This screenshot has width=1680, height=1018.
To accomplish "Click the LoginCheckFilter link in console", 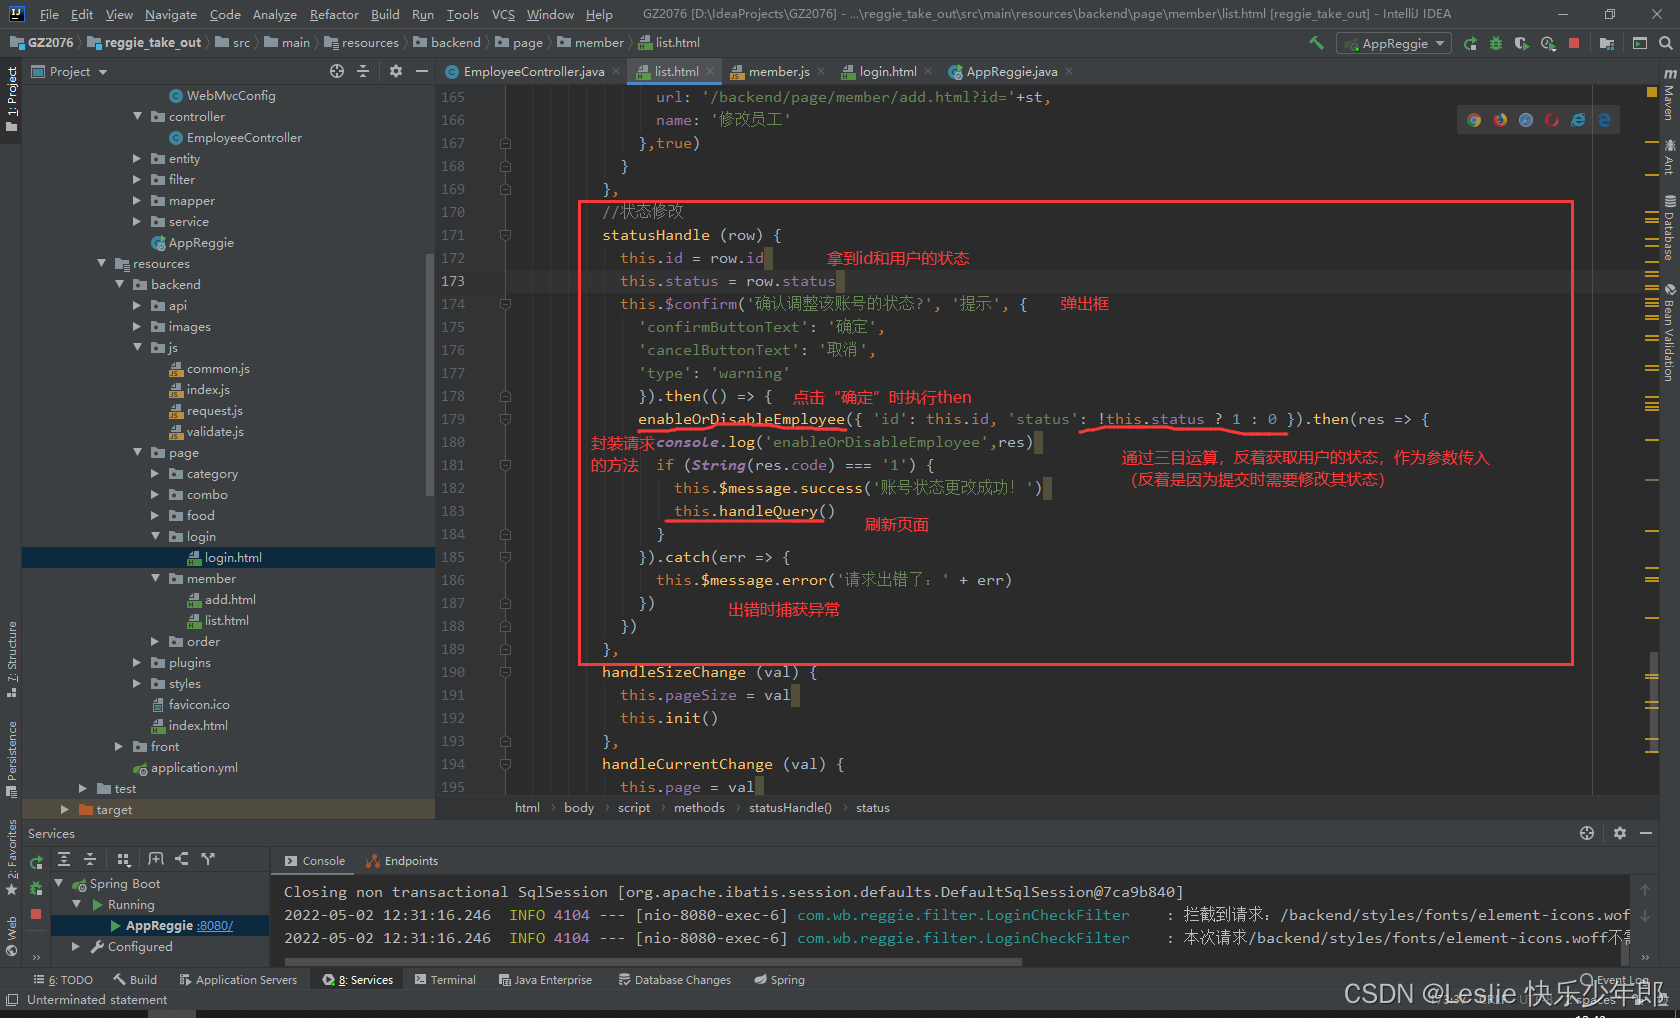I will 963,915.
